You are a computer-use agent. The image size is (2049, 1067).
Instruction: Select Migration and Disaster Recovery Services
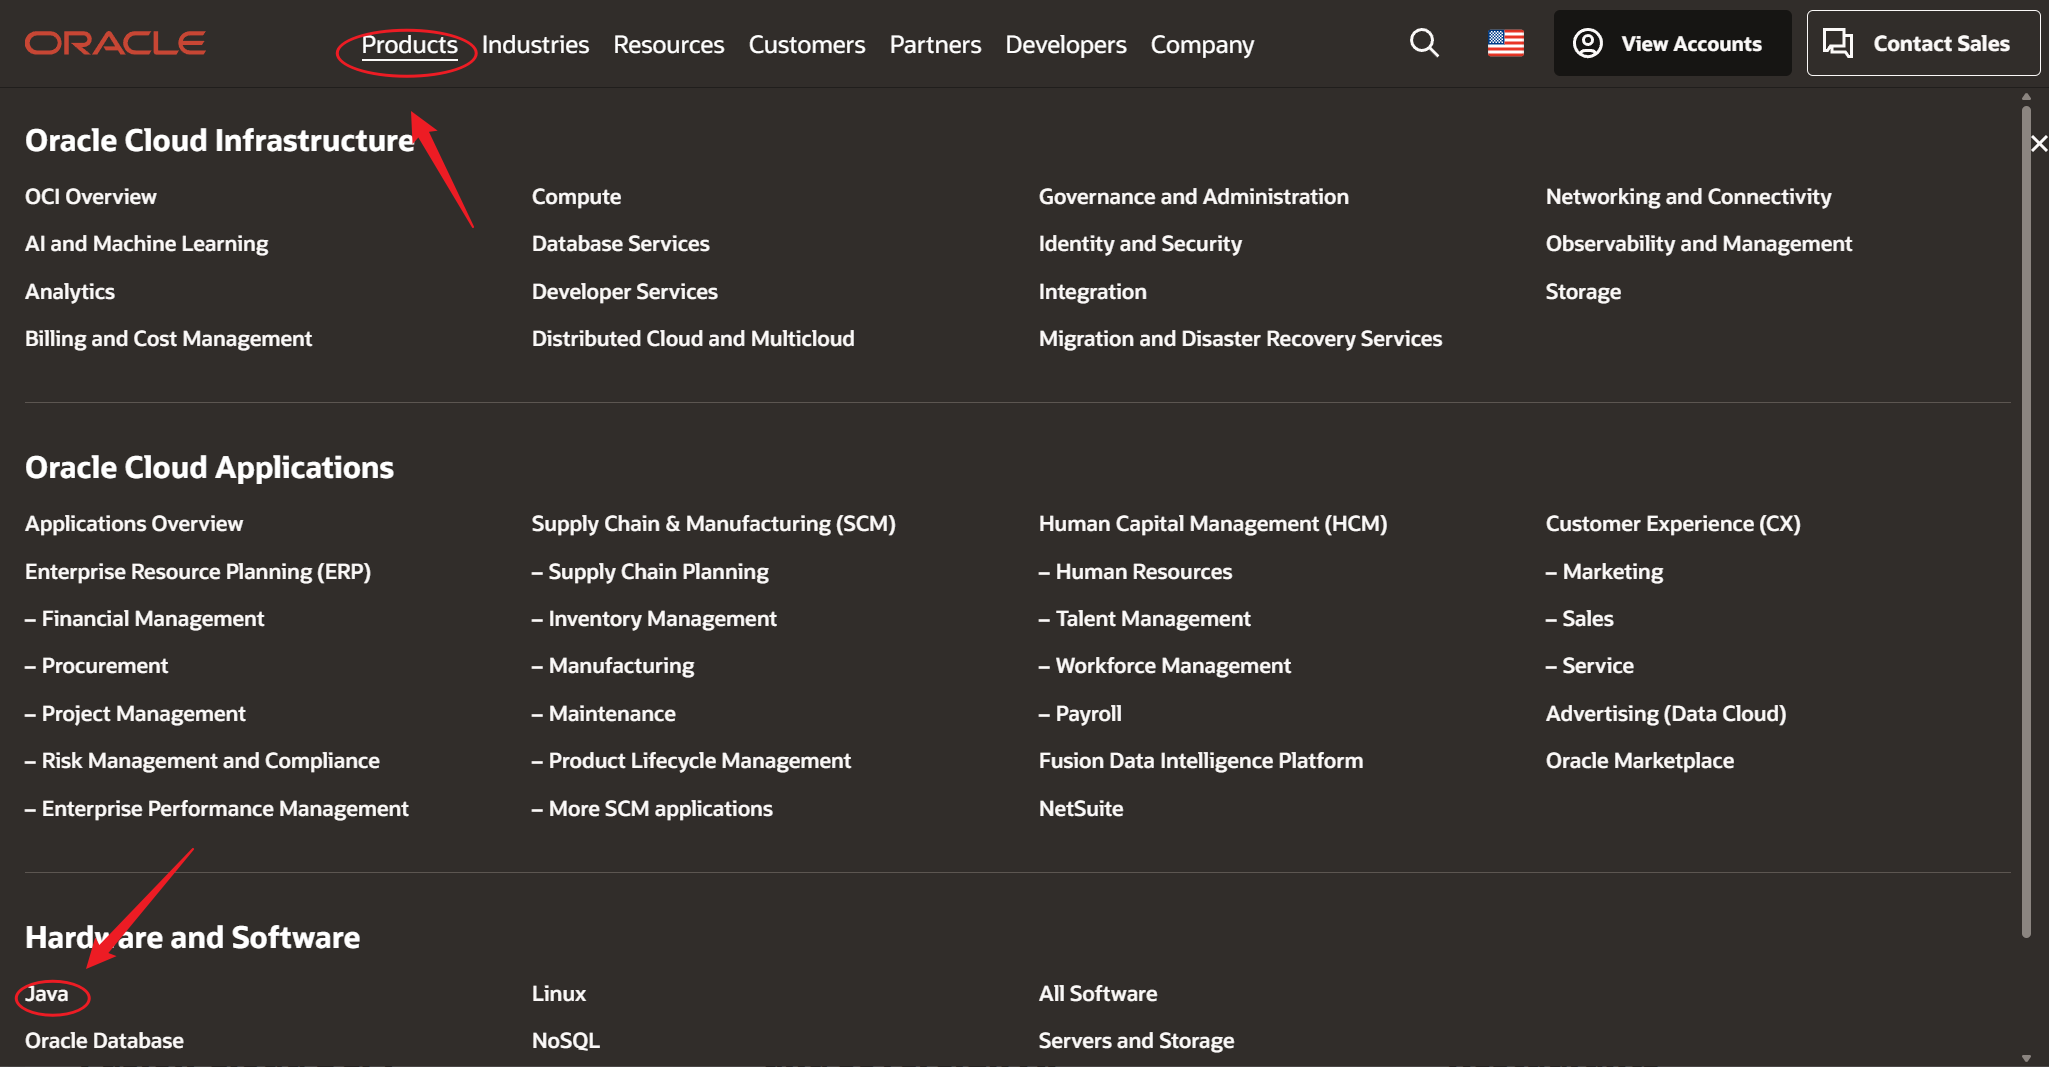(1240, 339)
